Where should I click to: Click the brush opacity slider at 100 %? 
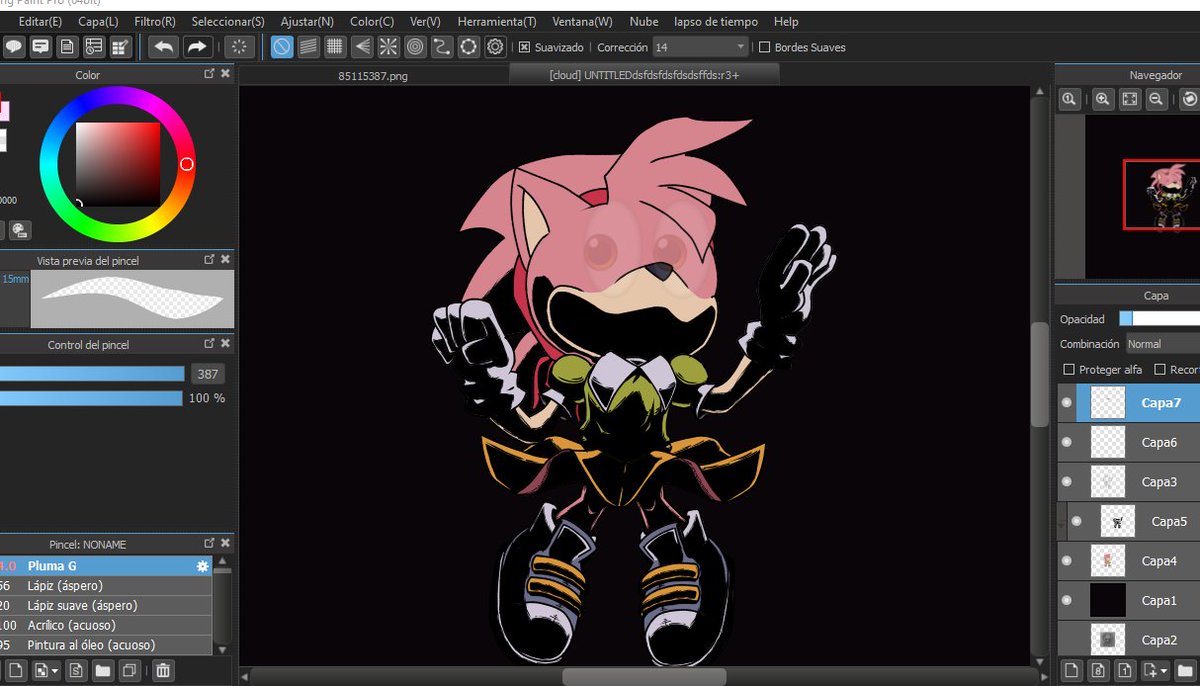point(92,398)
